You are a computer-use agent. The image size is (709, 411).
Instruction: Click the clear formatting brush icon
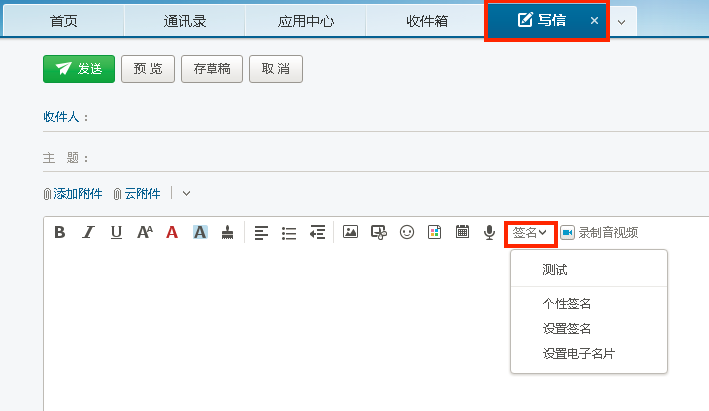228,232
